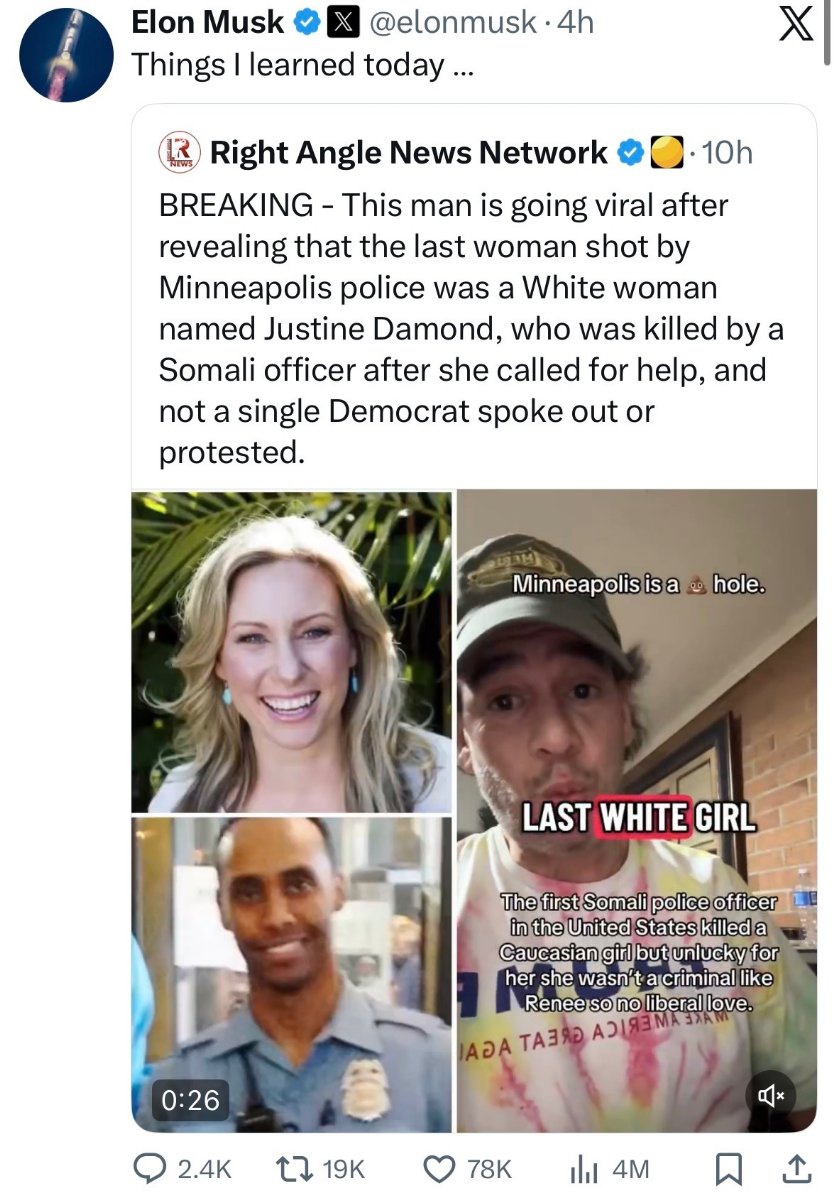Play the man in cap video
The image size is (836, 1200).
(x=637, y=811)
